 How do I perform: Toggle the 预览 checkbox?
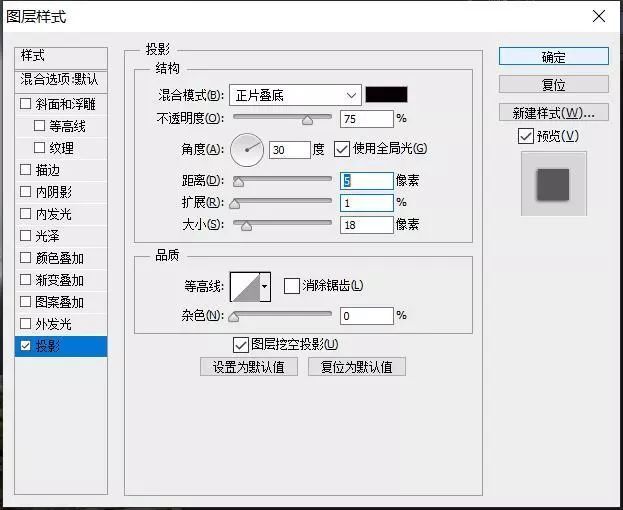point(526,136)
